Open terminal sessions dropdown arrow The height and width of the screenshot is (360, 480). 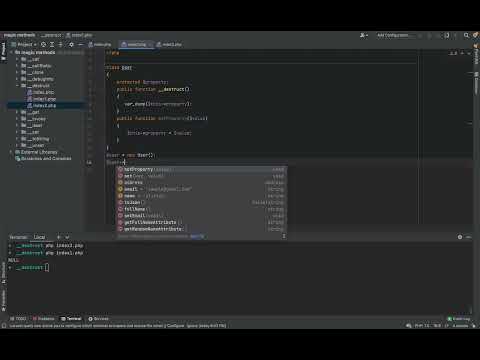(67, 237)
